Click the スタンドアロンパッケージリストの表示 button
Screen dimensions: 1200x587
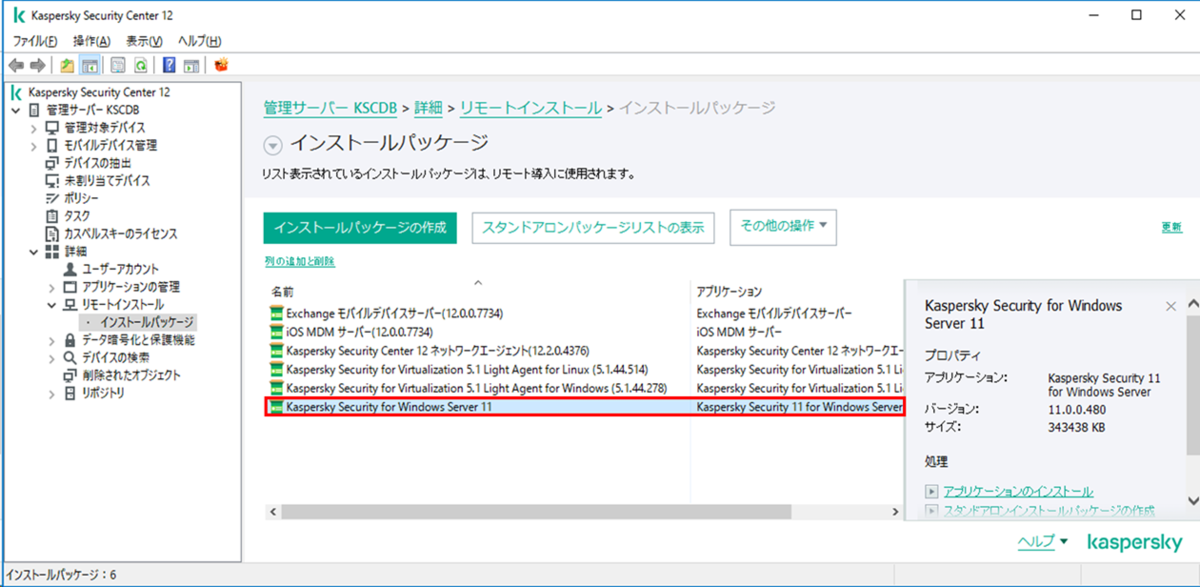593,227
